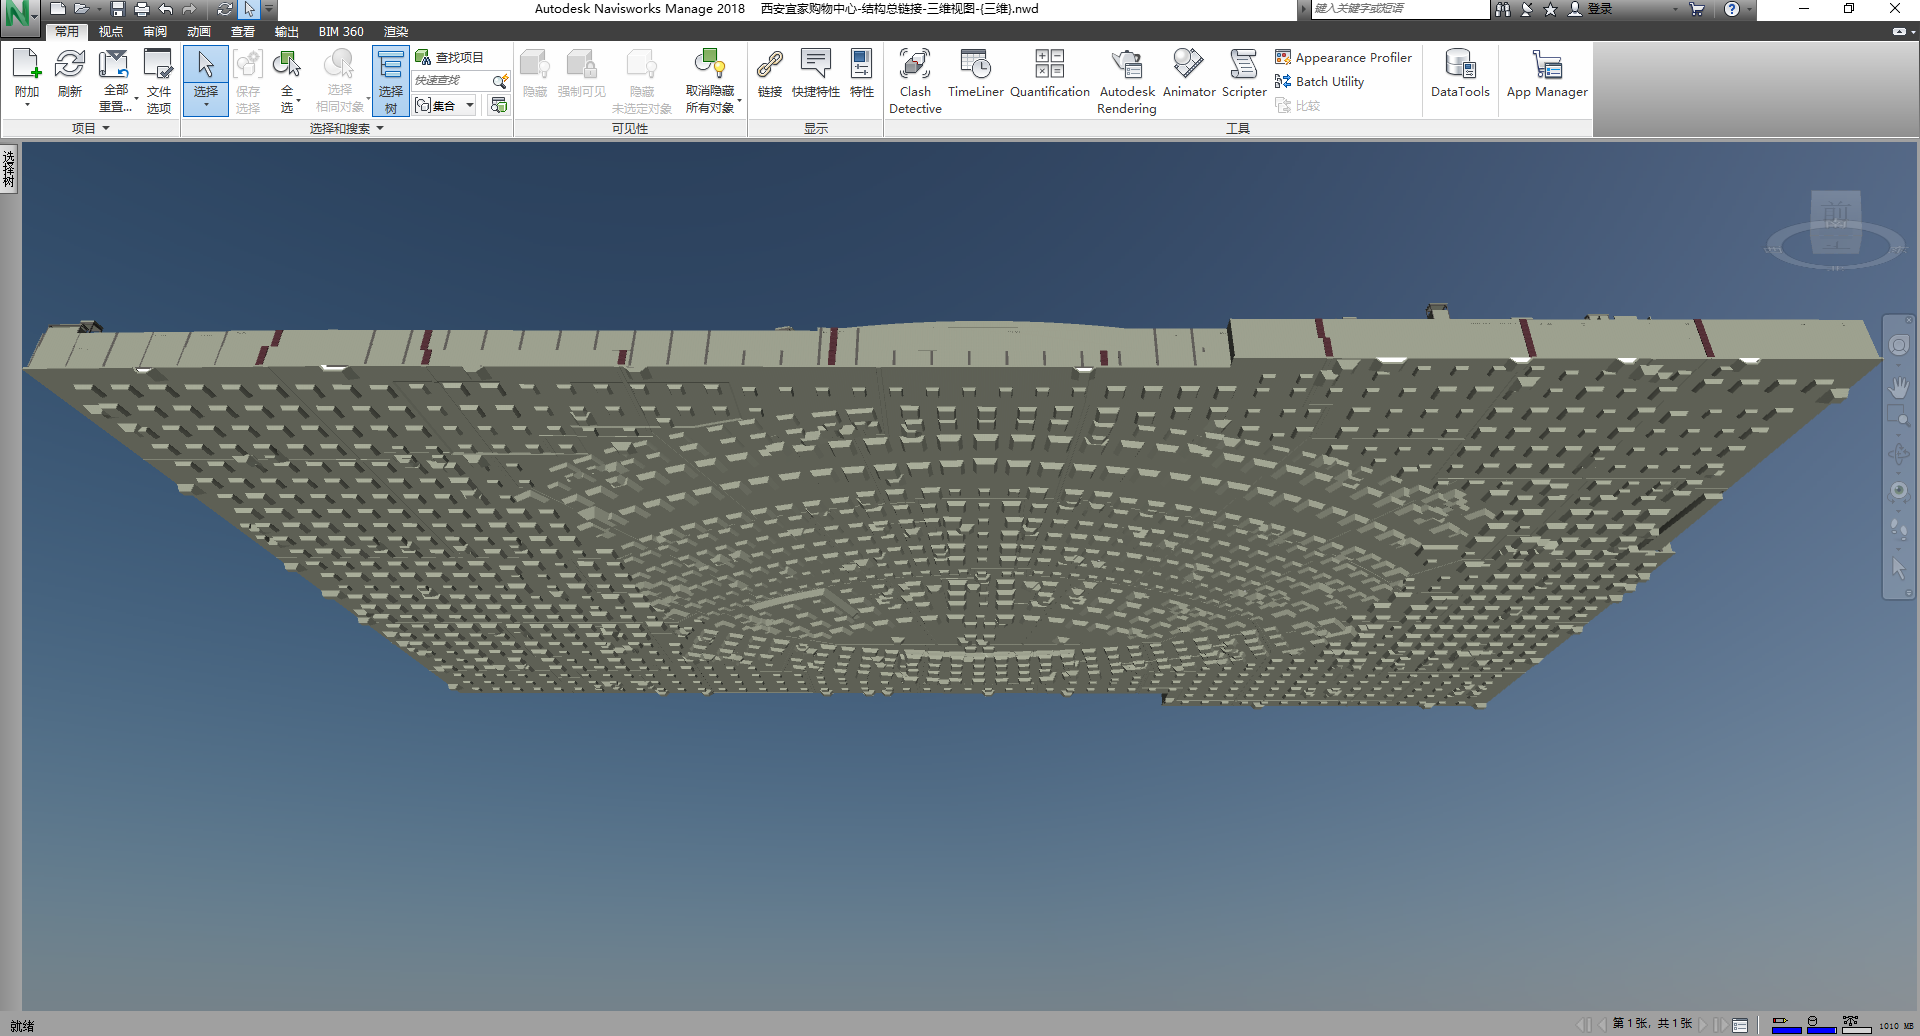Switch to the 查看 (View) ribbon tab
Image resolution: width=1920 pixels, height=1036 pixels.
(243, 32)
